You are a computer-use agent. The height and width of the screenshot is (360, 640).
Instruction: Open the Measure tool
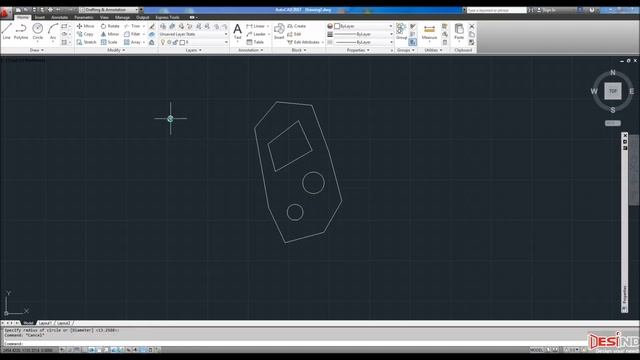(429, 32)
